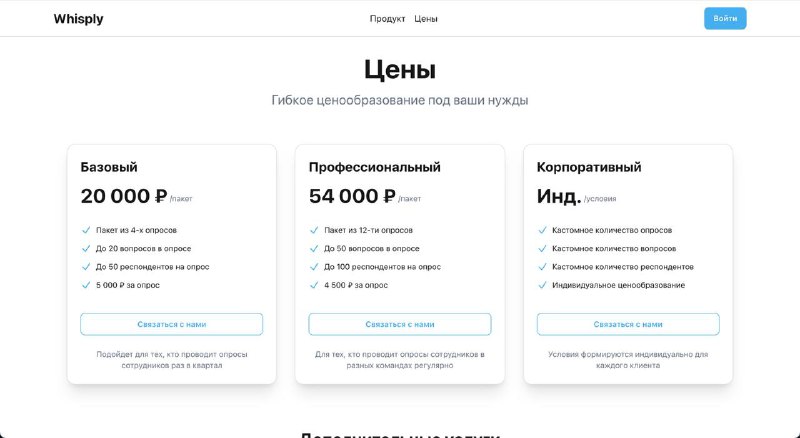Click the Войти button
The height and width of the screenshot is (438, 800).
pyautogui.click(x=725, y=18)
